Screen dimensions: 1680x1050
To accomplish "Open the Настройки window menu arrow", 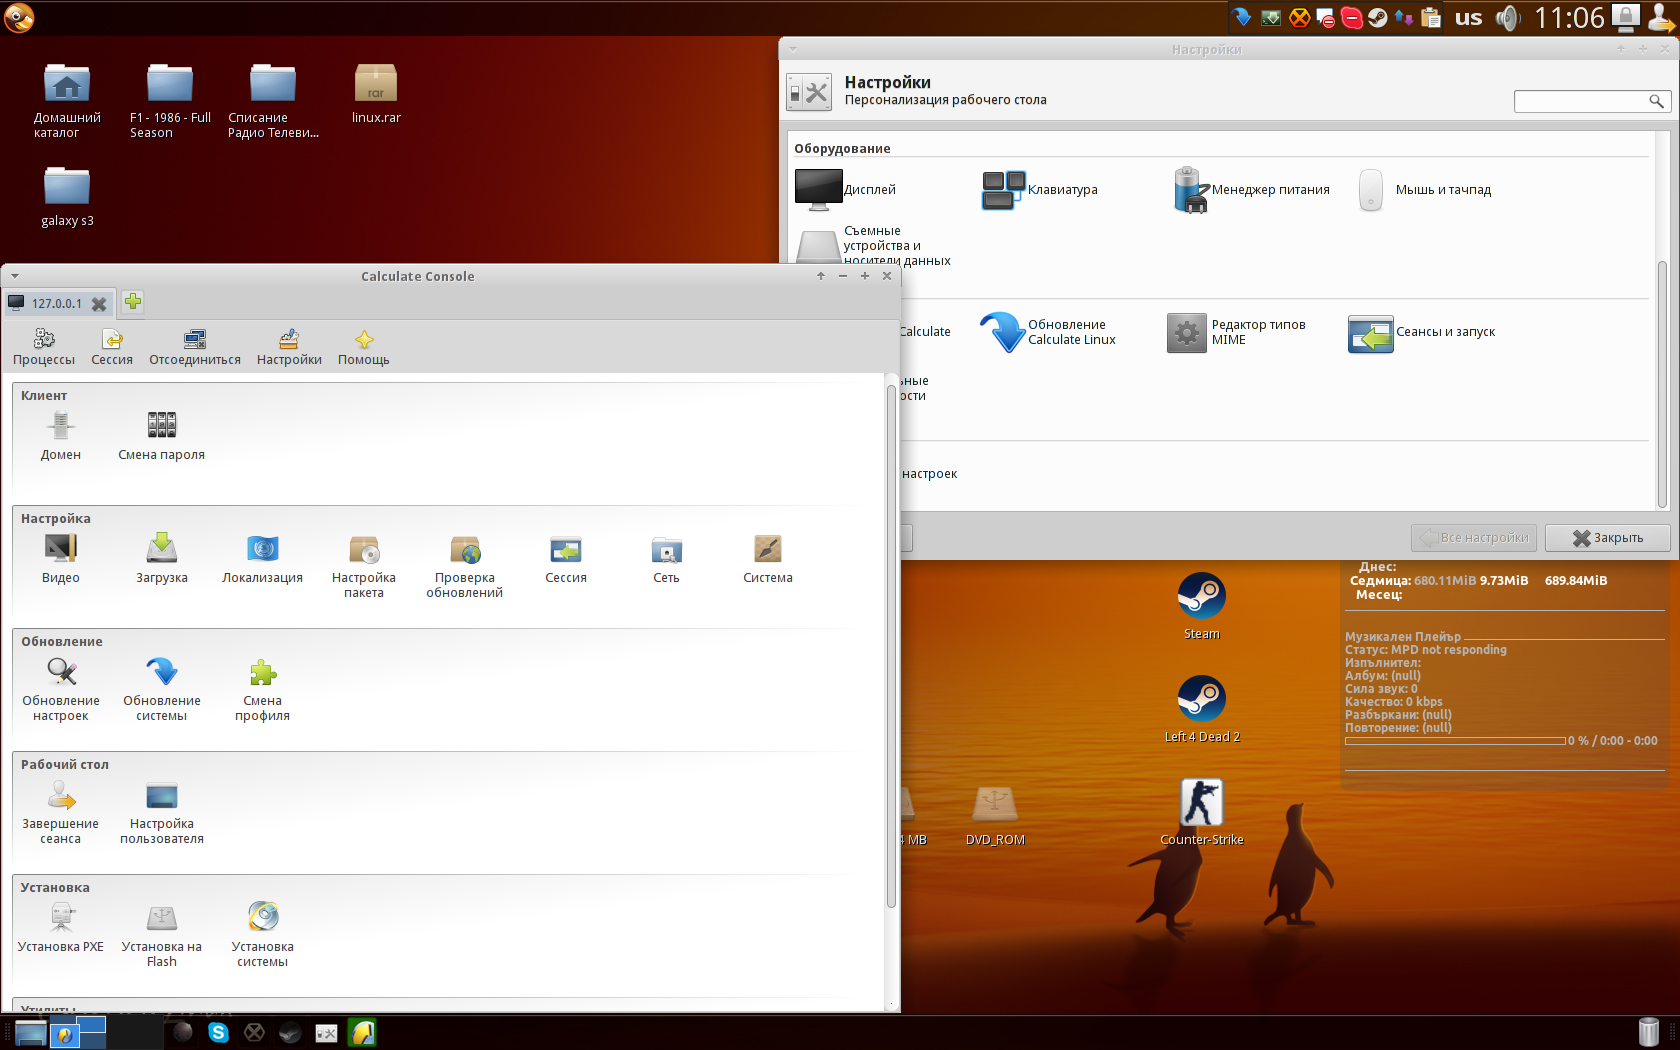I will [x=793, y=49].
